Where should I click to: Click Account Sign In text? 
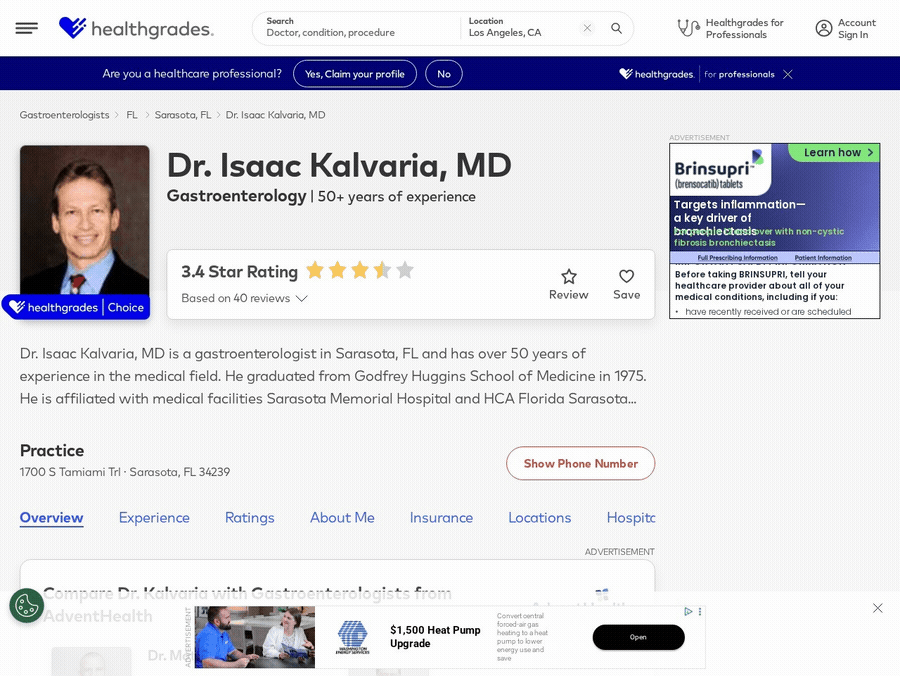(857, 28)
